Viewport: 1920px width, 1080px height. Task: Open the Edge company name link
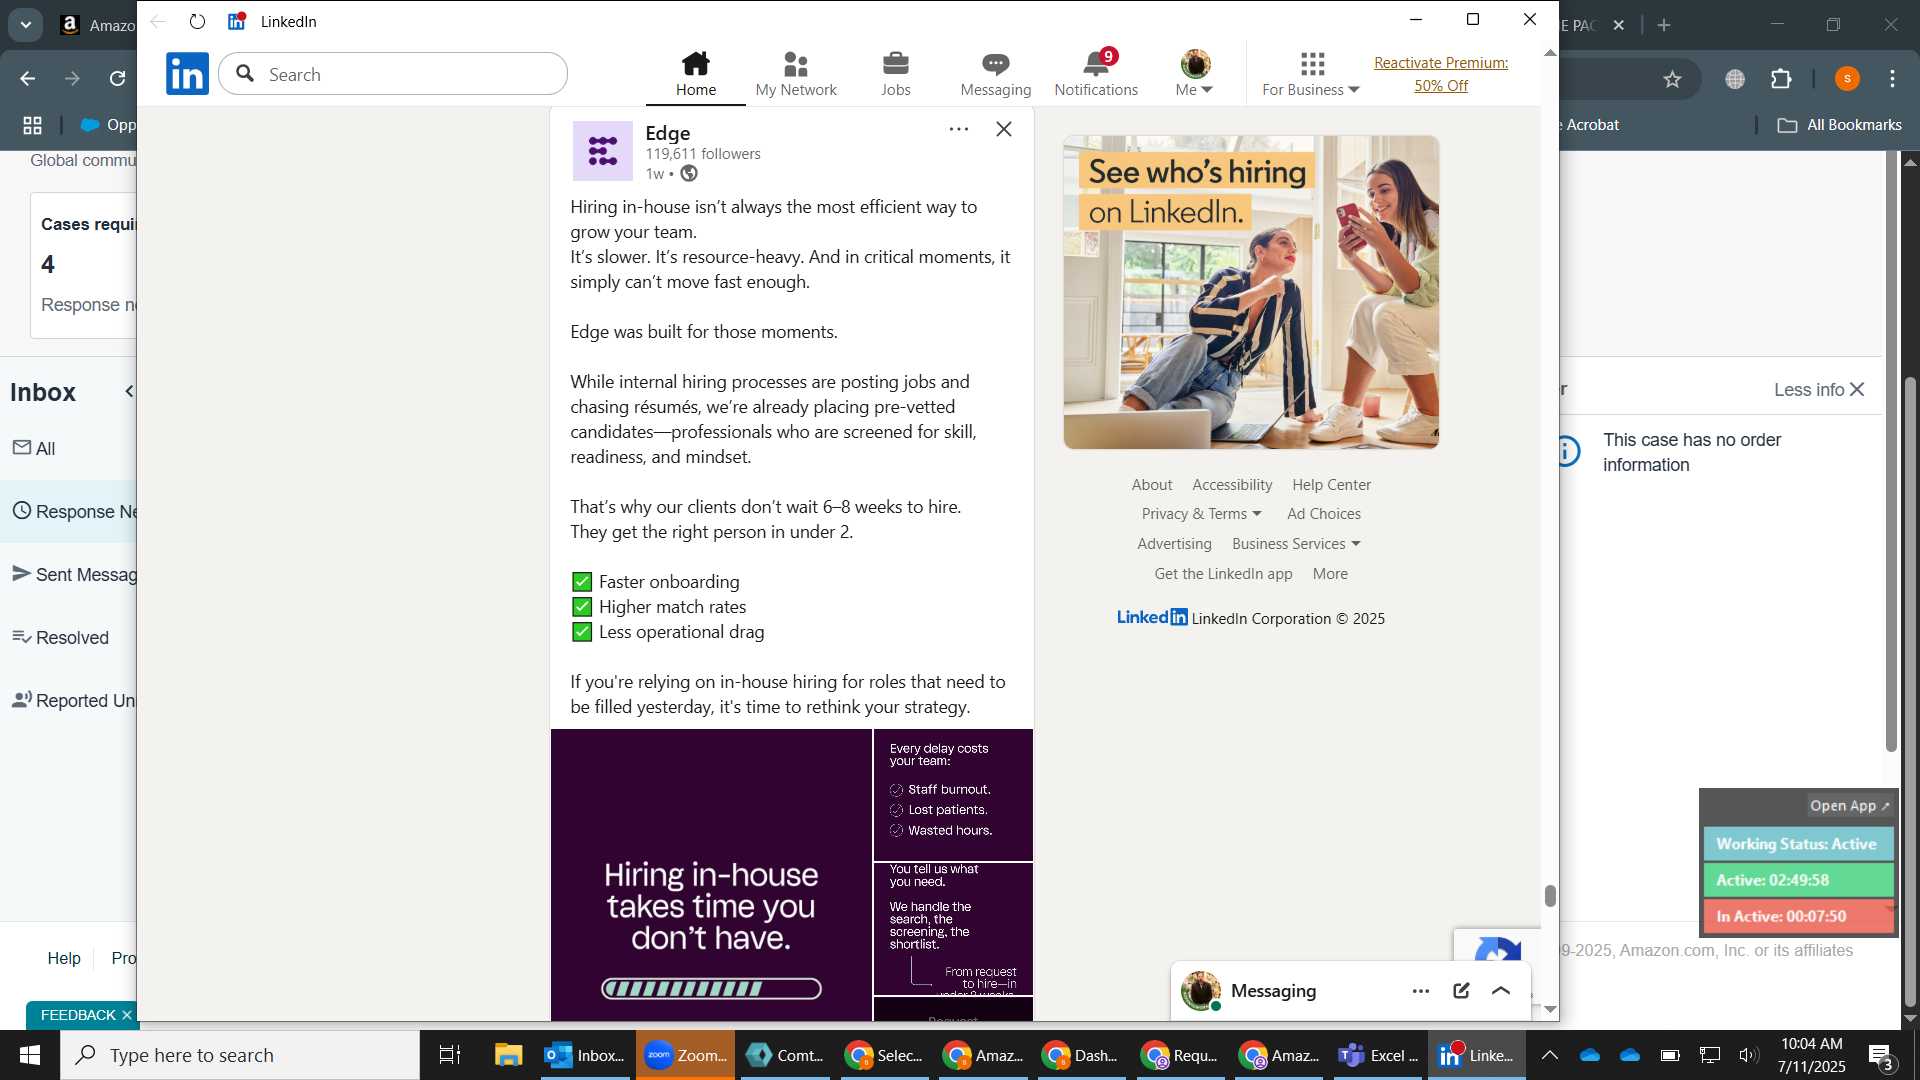[x=668, y=133]
